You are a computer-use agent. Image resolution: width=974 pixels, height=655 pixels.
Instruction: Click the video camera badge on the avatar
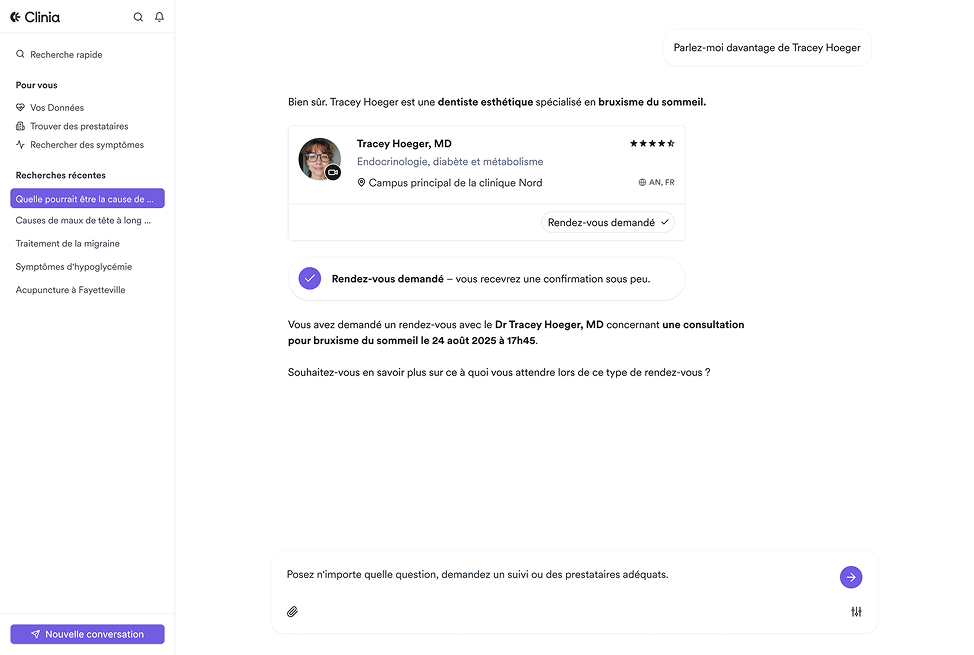coord(333,173)
